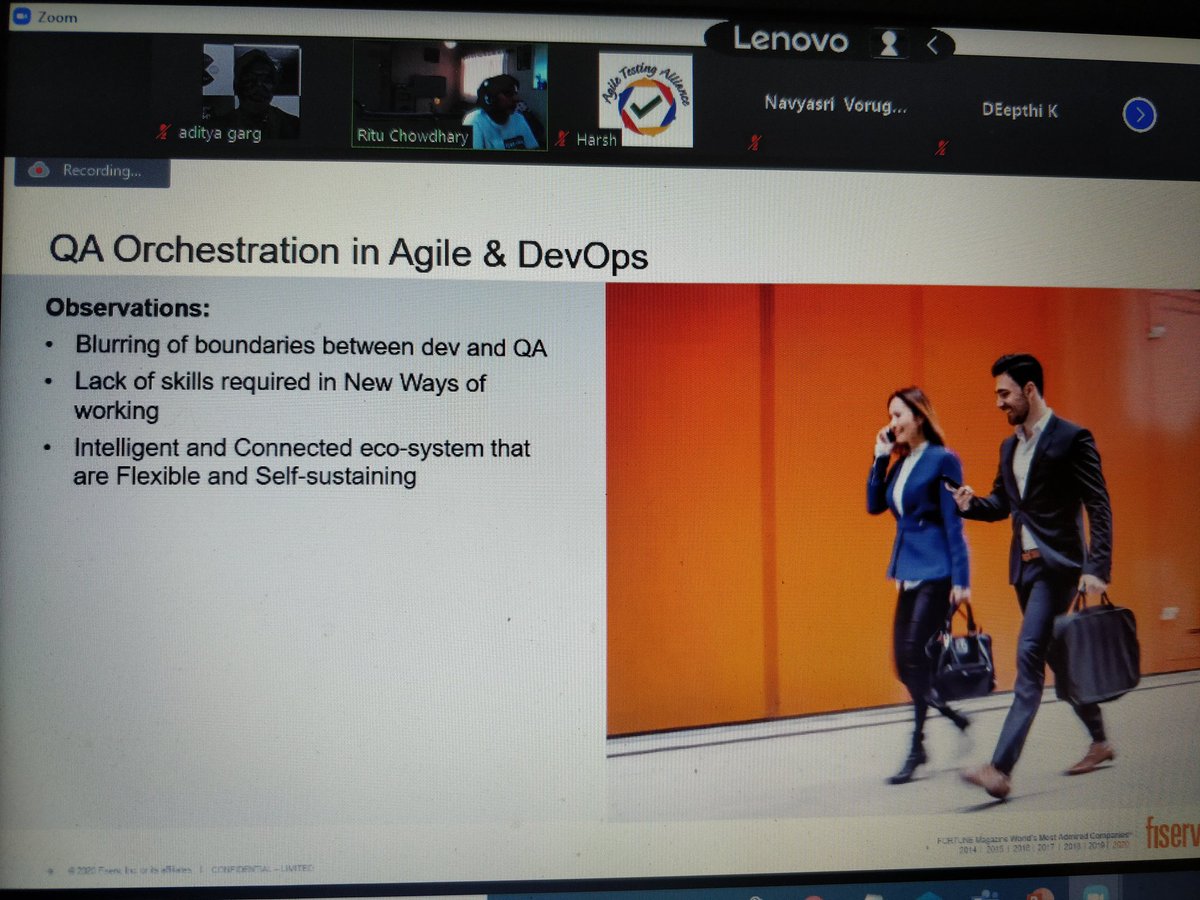The width and height of the screenshot is (1200, 900).
Task: Select the Navyasri Vorug... participant tile
Action: (835, 103)
